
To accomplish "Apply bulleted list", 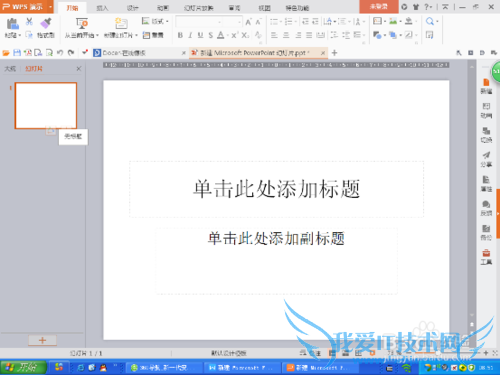I will tap(274, 22).
